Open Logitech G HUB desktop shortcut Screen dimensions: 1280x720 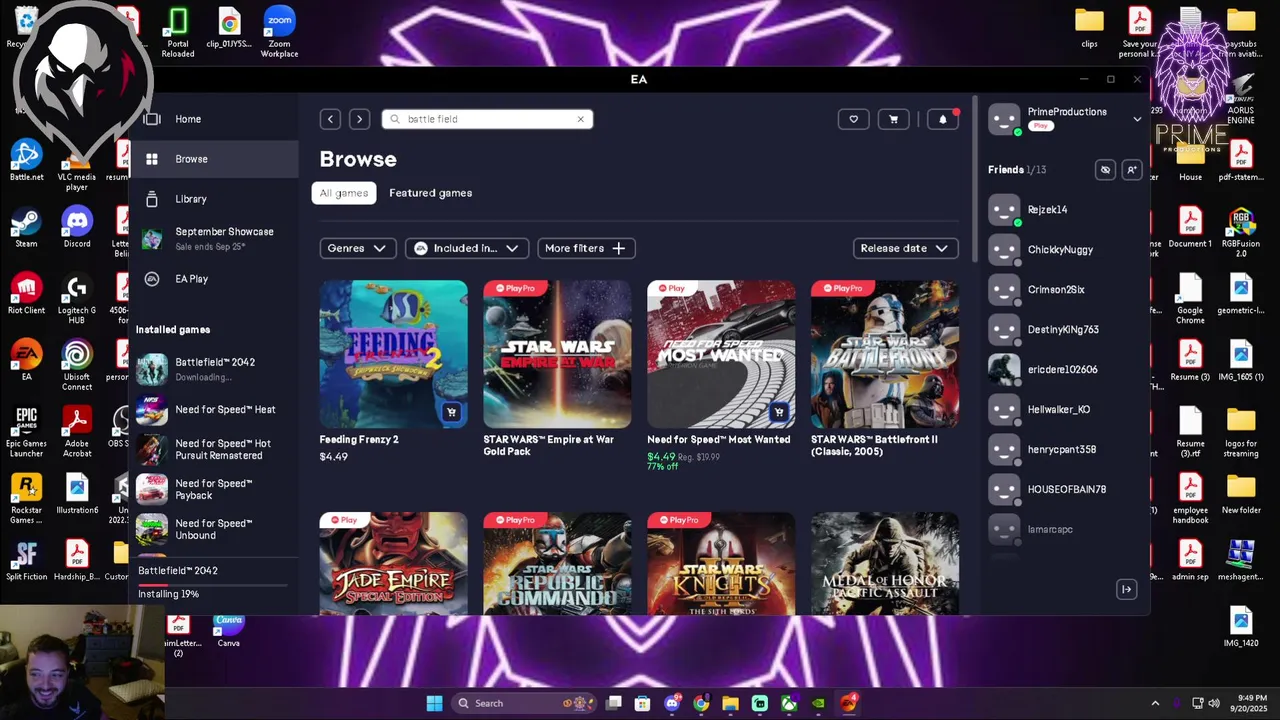coord(77,299)
